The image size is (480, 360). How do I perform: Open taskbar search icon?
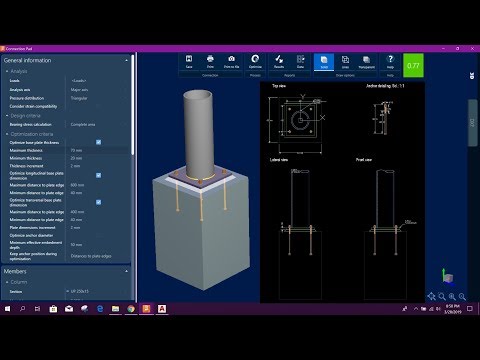coord(22,309)
